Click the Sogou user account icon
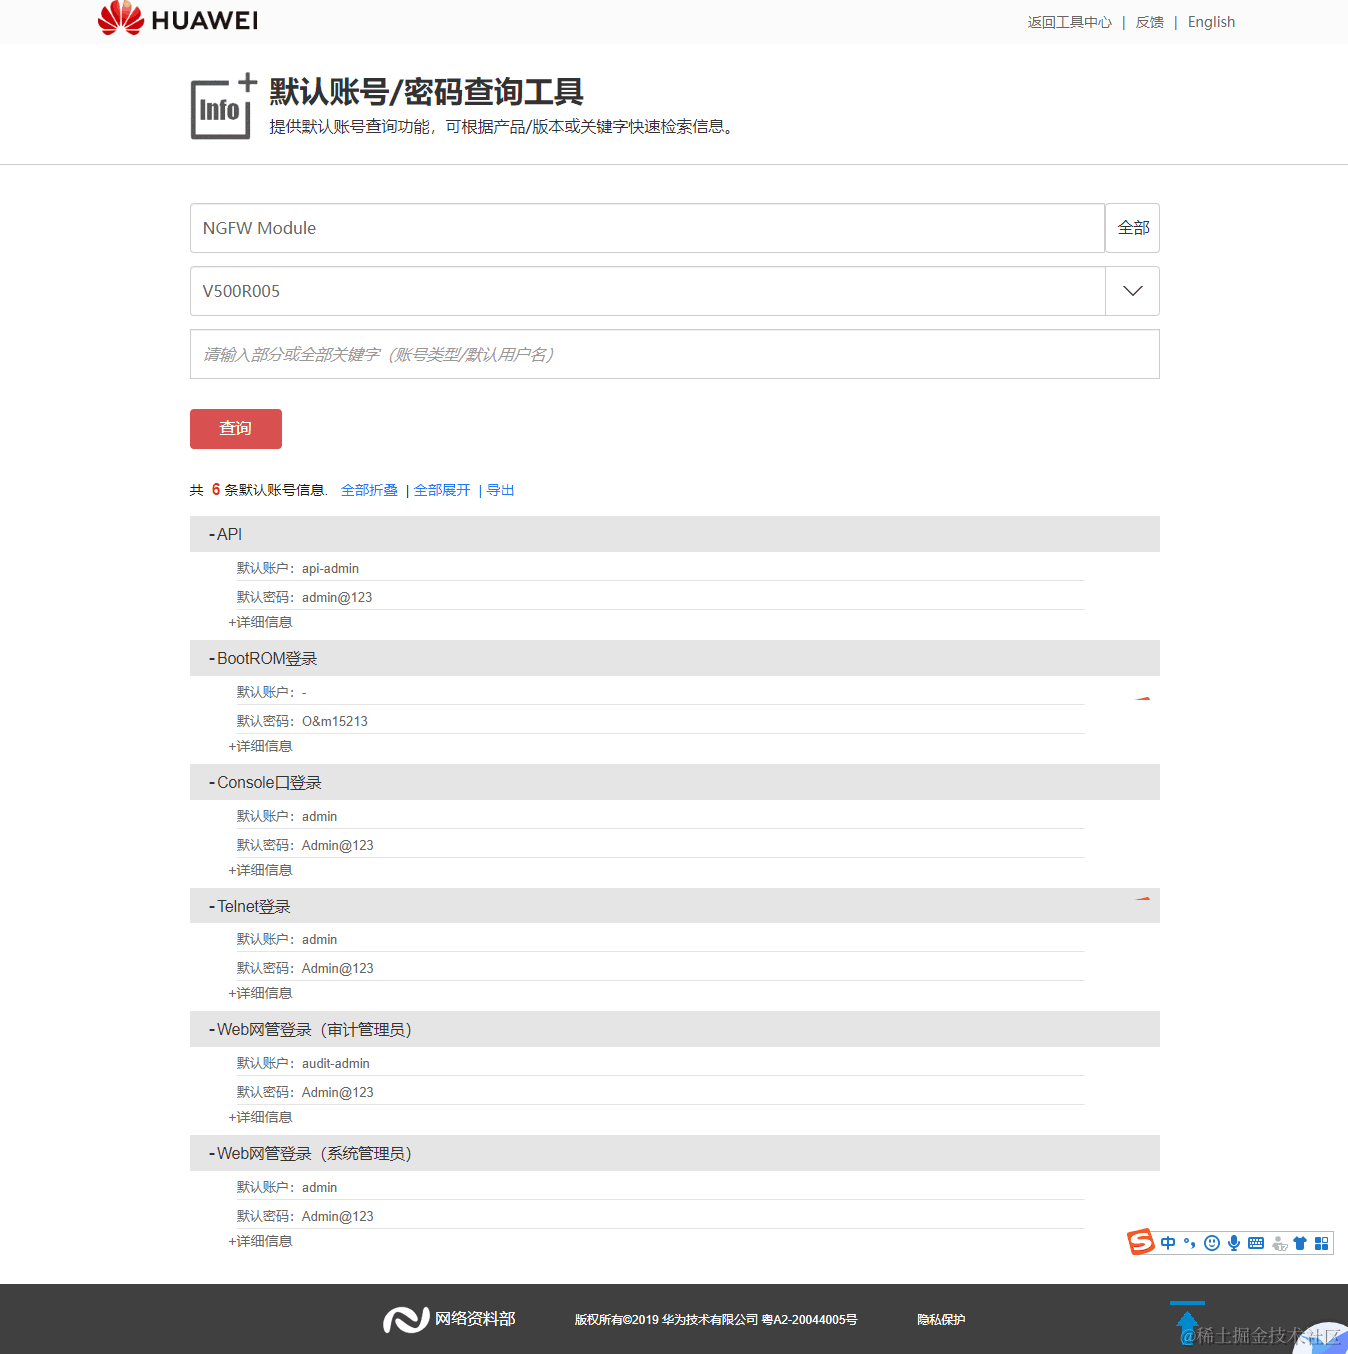Image resolution: width=1348 pixels, height=1354 pixels. [x=1279, y=1244]
